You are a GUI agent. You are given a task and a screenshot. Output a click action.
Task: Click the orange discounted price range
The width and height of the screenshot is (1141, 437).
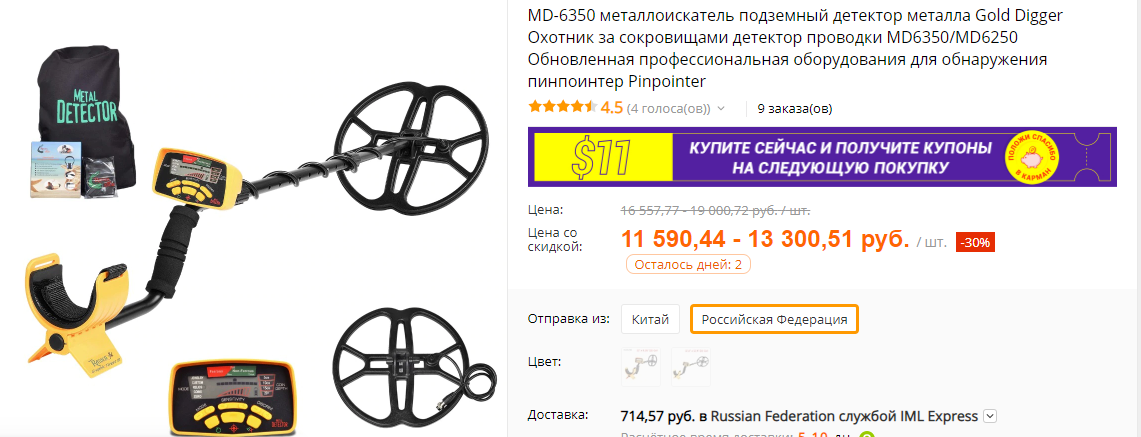765,240
